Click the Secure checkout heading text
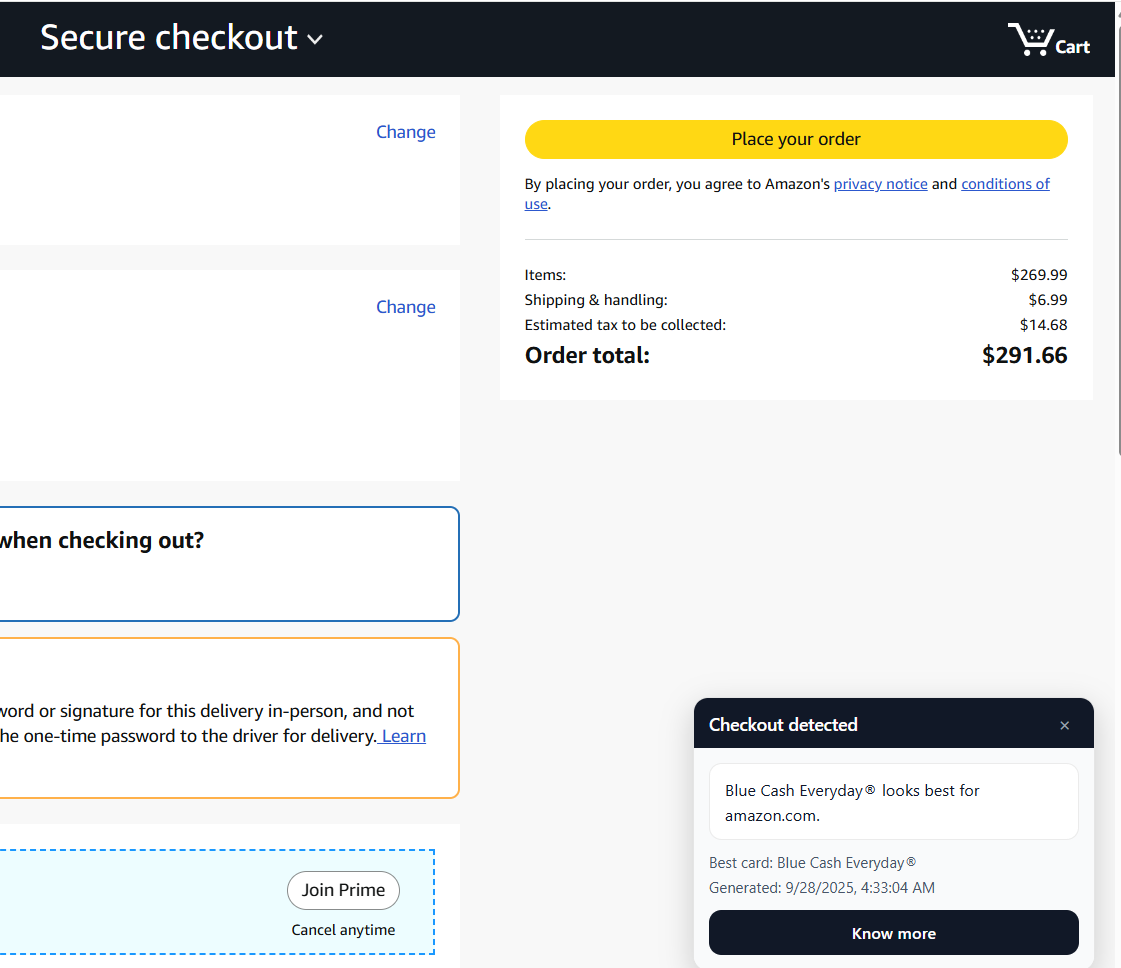The width and height of the screenshot is (1121, 968). point(168,38)
